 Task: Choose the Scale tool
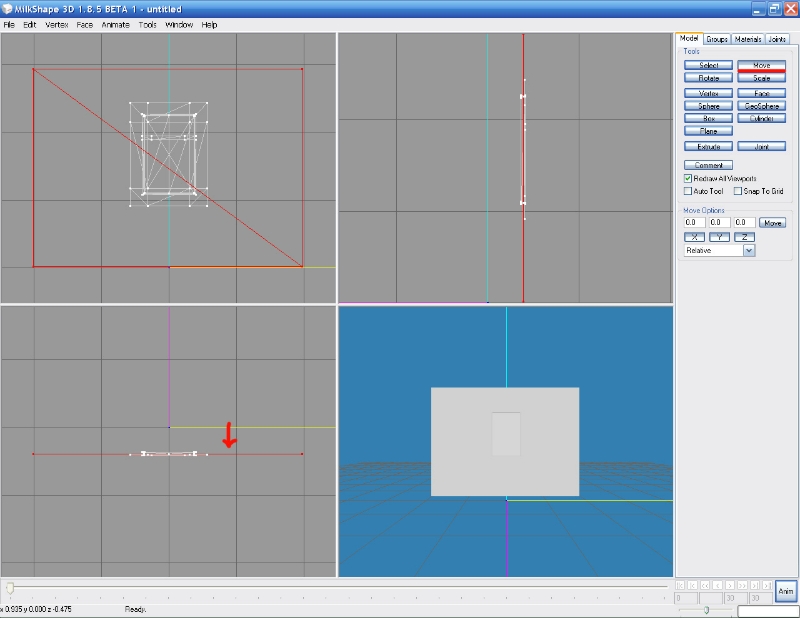coord(761,78)
